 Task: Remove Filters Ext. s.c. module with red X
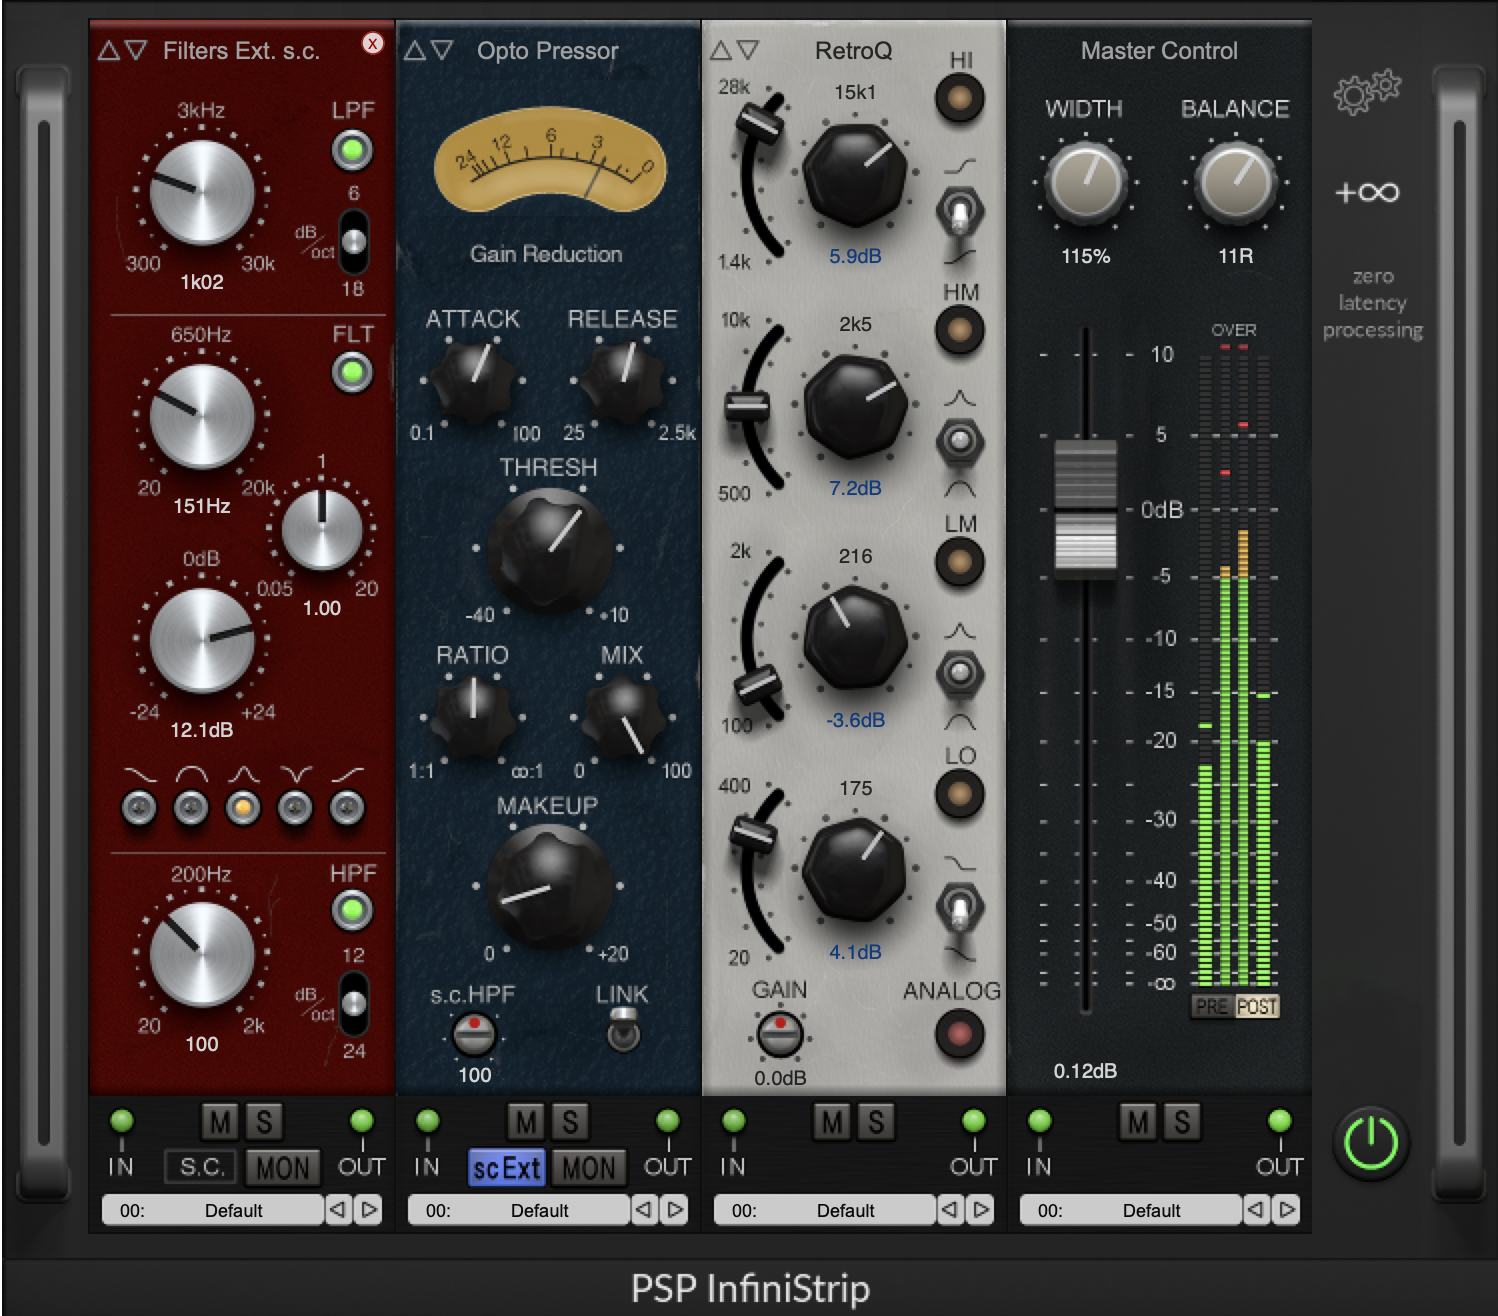point(372,43)
